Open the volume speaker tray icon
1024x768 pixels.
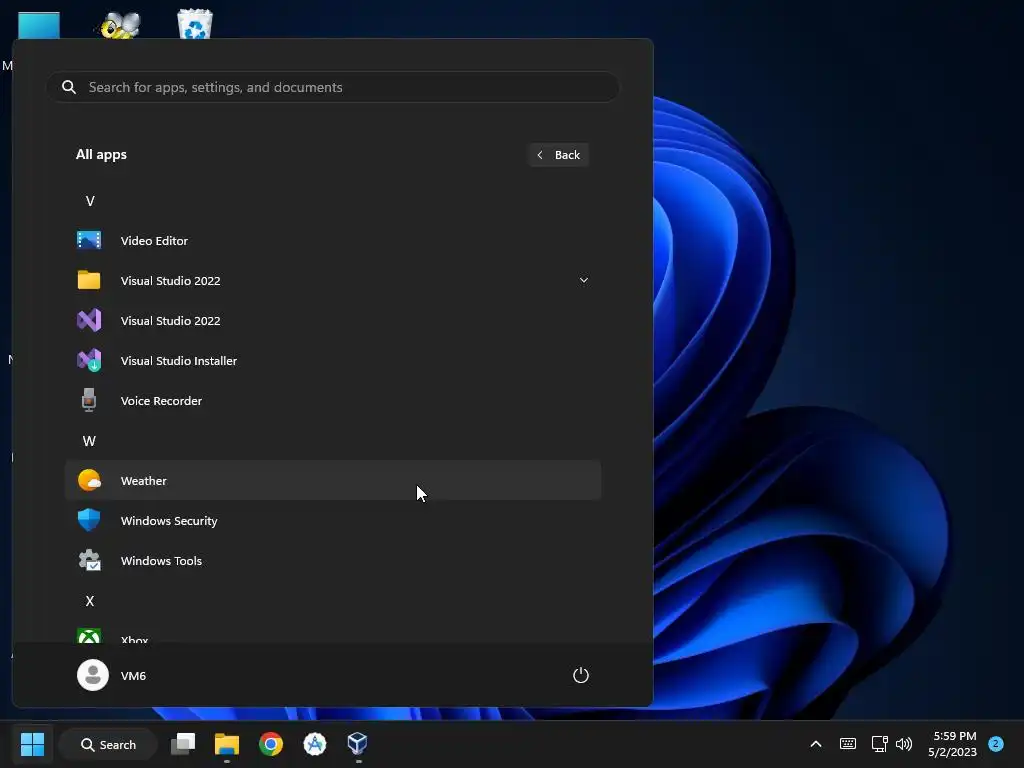[x=904, y=744]
